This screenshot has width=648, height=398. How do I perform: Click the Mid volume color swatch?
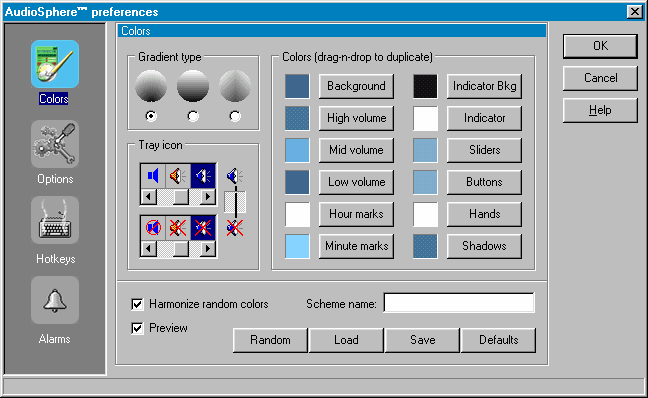coord(297,150)
